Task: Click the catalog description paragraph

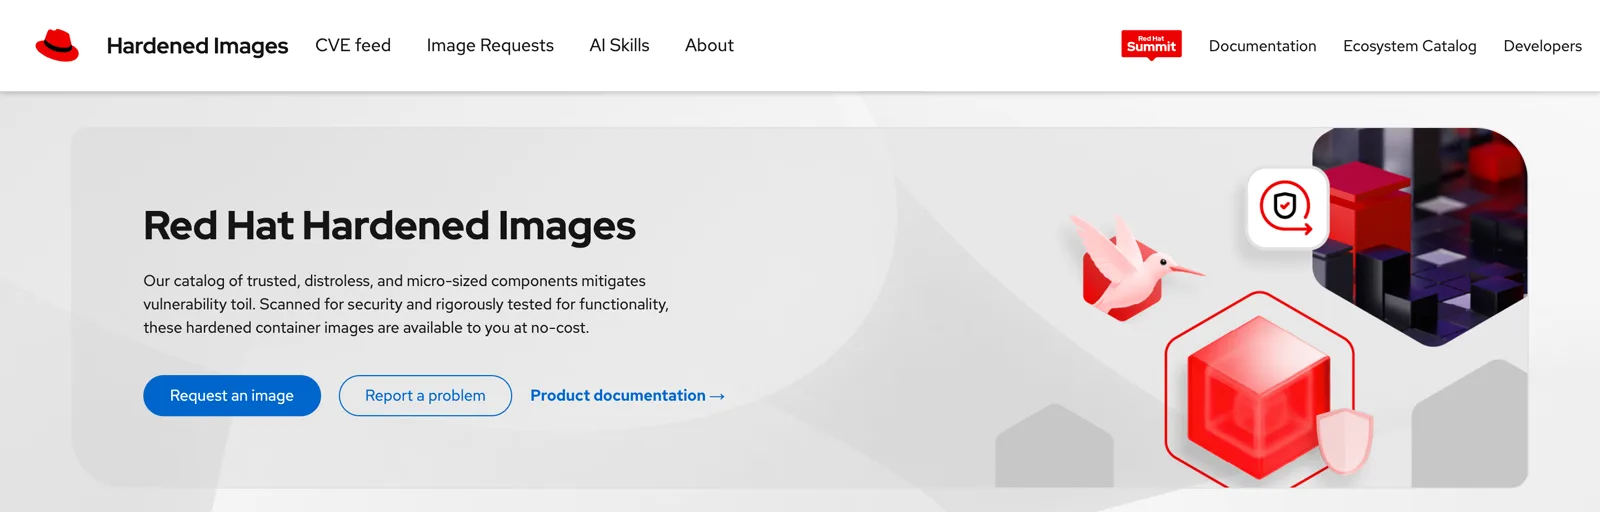Action: pyautogui.click(x=406, y=304)
